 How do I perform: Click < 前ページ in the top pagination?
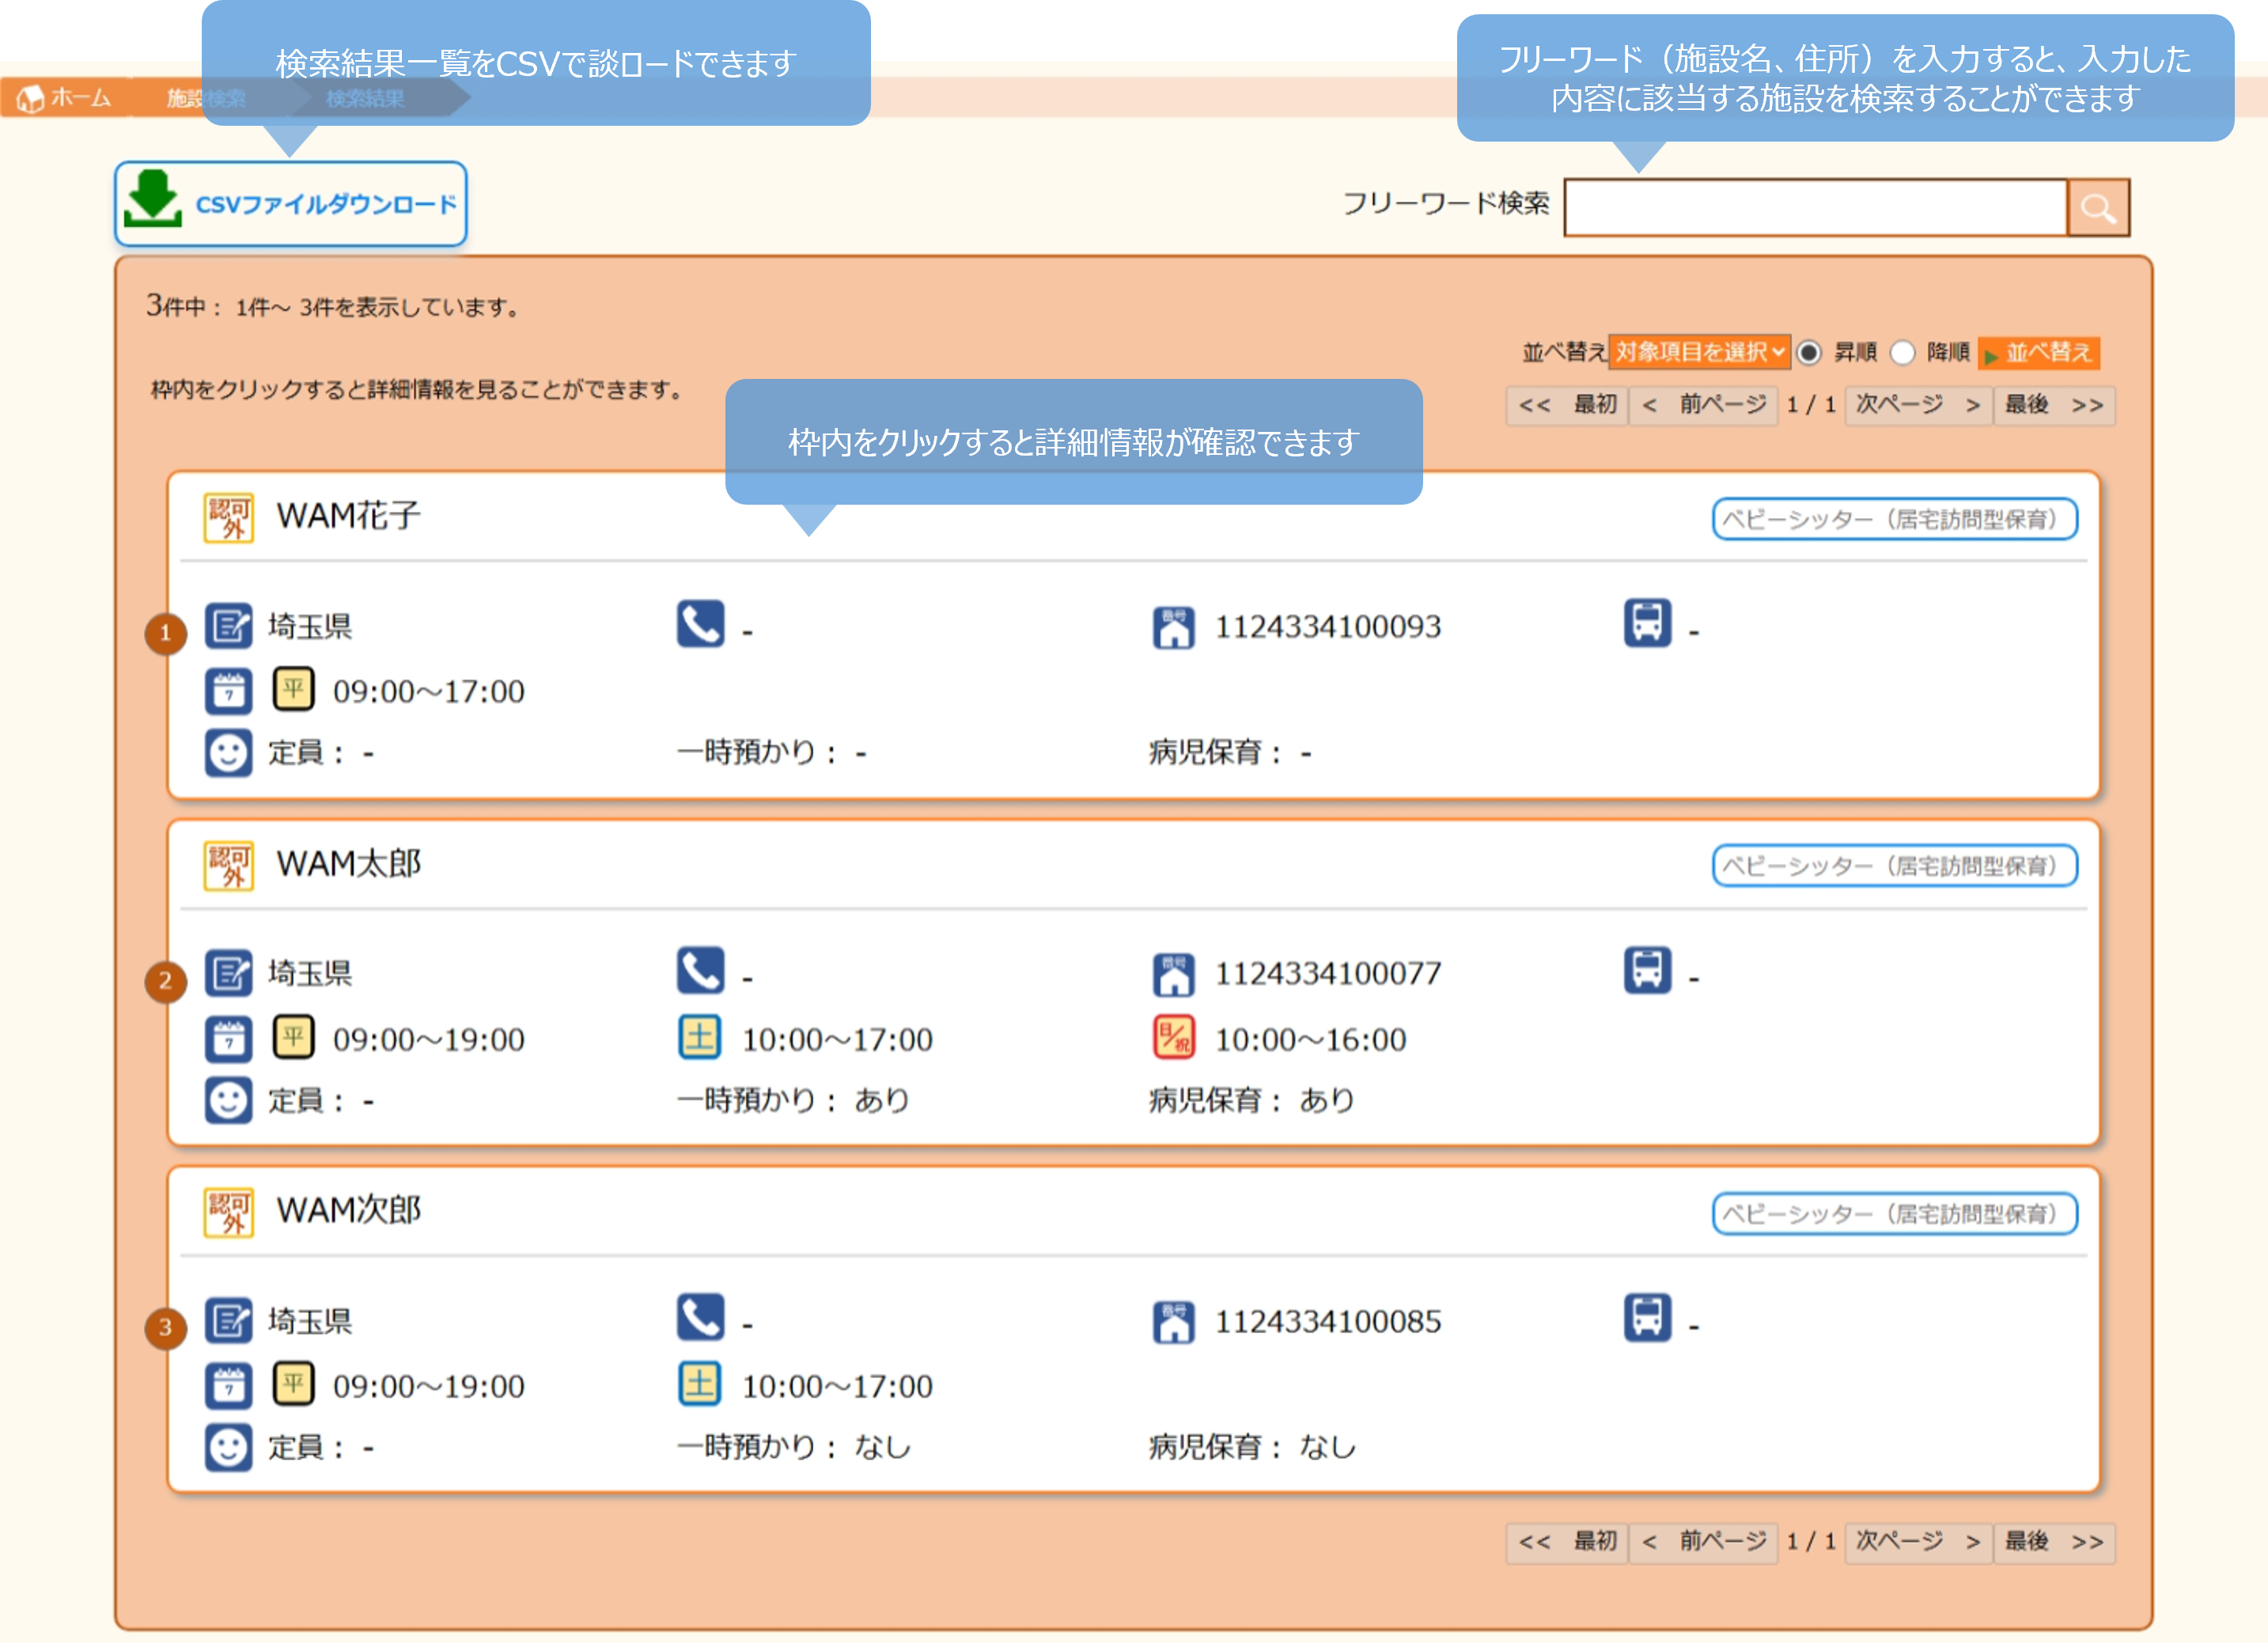(x=1703, y=405)
